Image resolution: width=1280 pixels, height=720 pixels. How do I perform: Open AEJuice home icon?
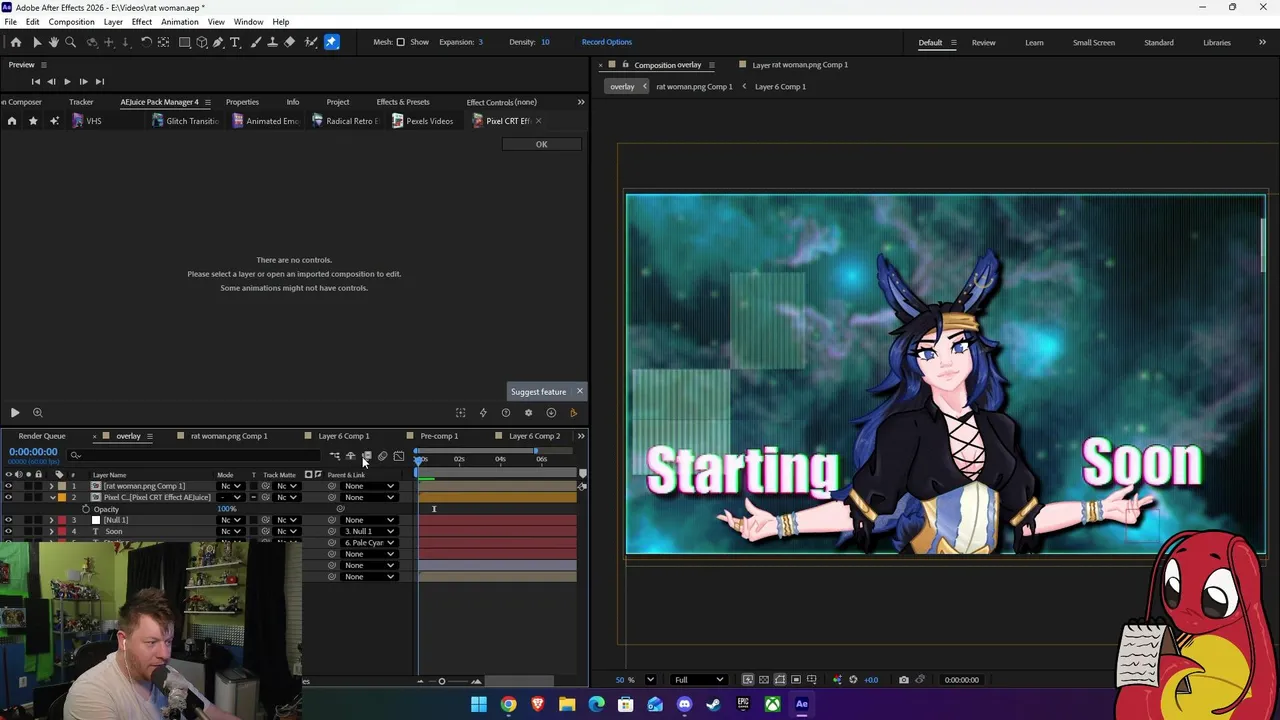click(12, 121)
